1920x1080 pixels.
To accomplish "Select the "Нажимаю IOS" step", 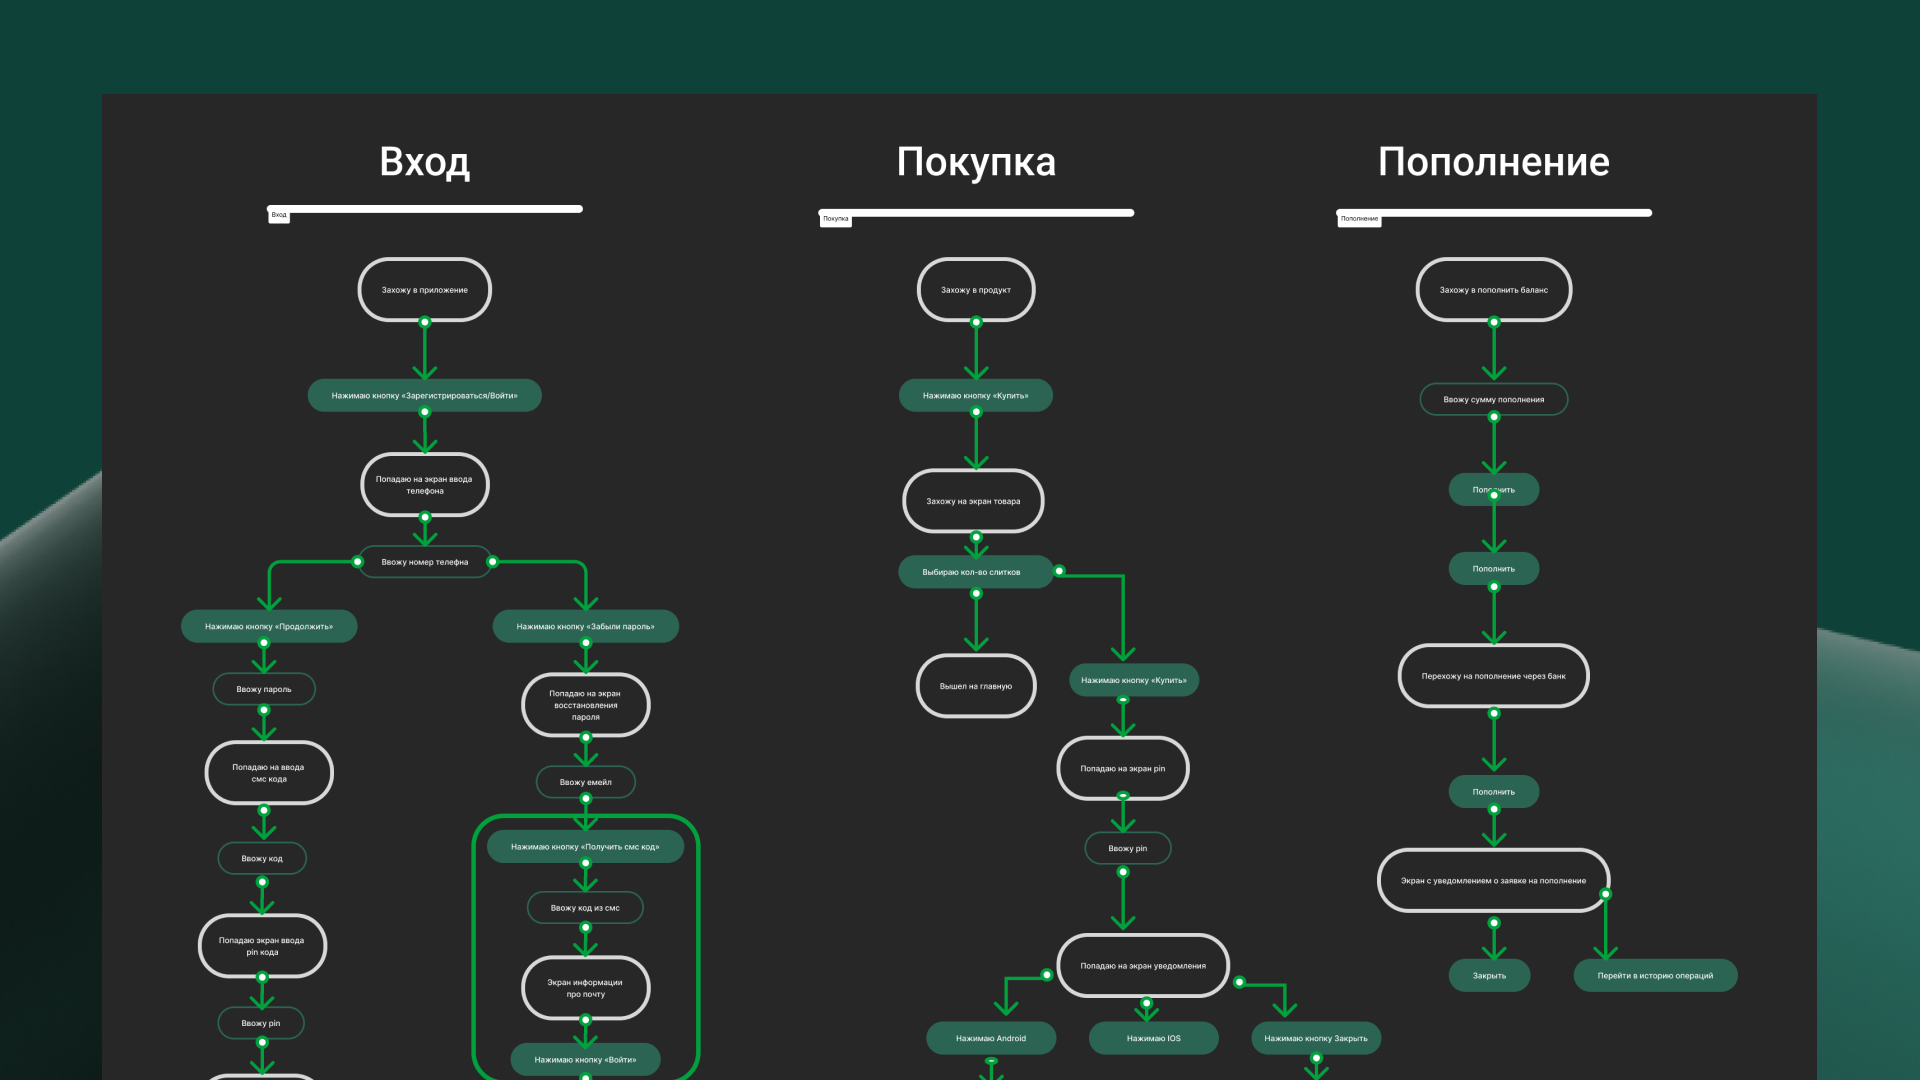I will click(x=1153, y=1038).
